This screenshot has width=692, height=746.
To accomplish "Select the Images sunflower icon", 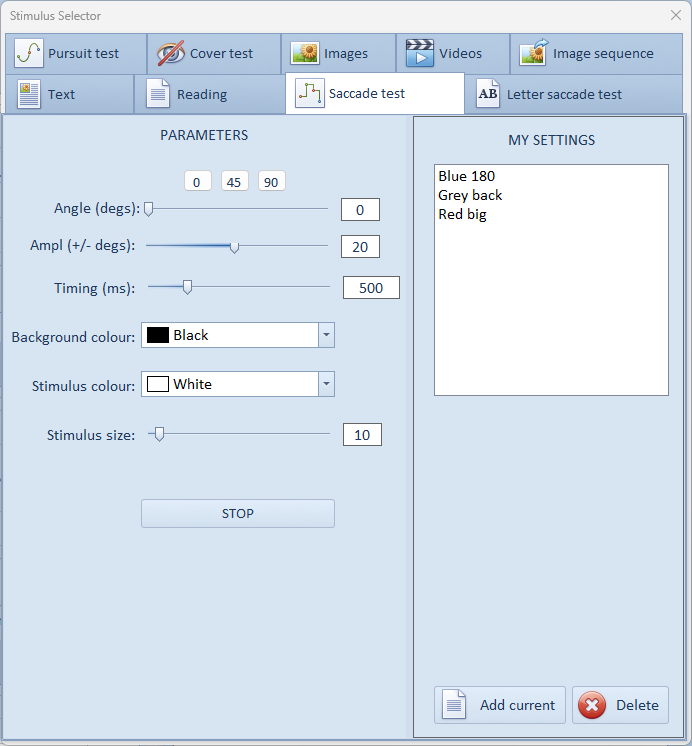I will click(x=304, y=53).
